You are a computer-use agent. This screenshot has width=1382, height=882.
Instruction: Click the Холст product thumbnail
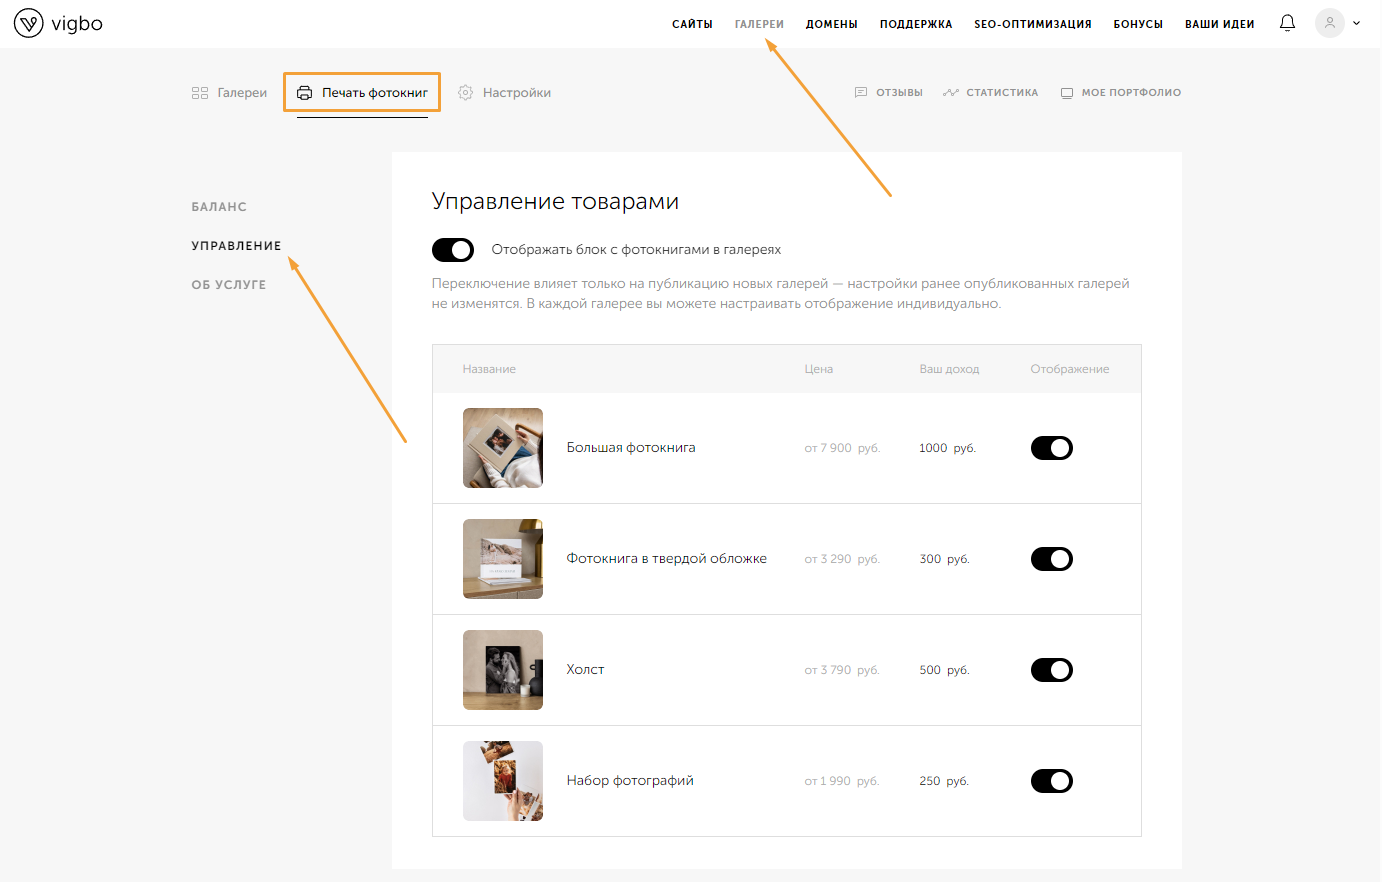tap(503, 670)
